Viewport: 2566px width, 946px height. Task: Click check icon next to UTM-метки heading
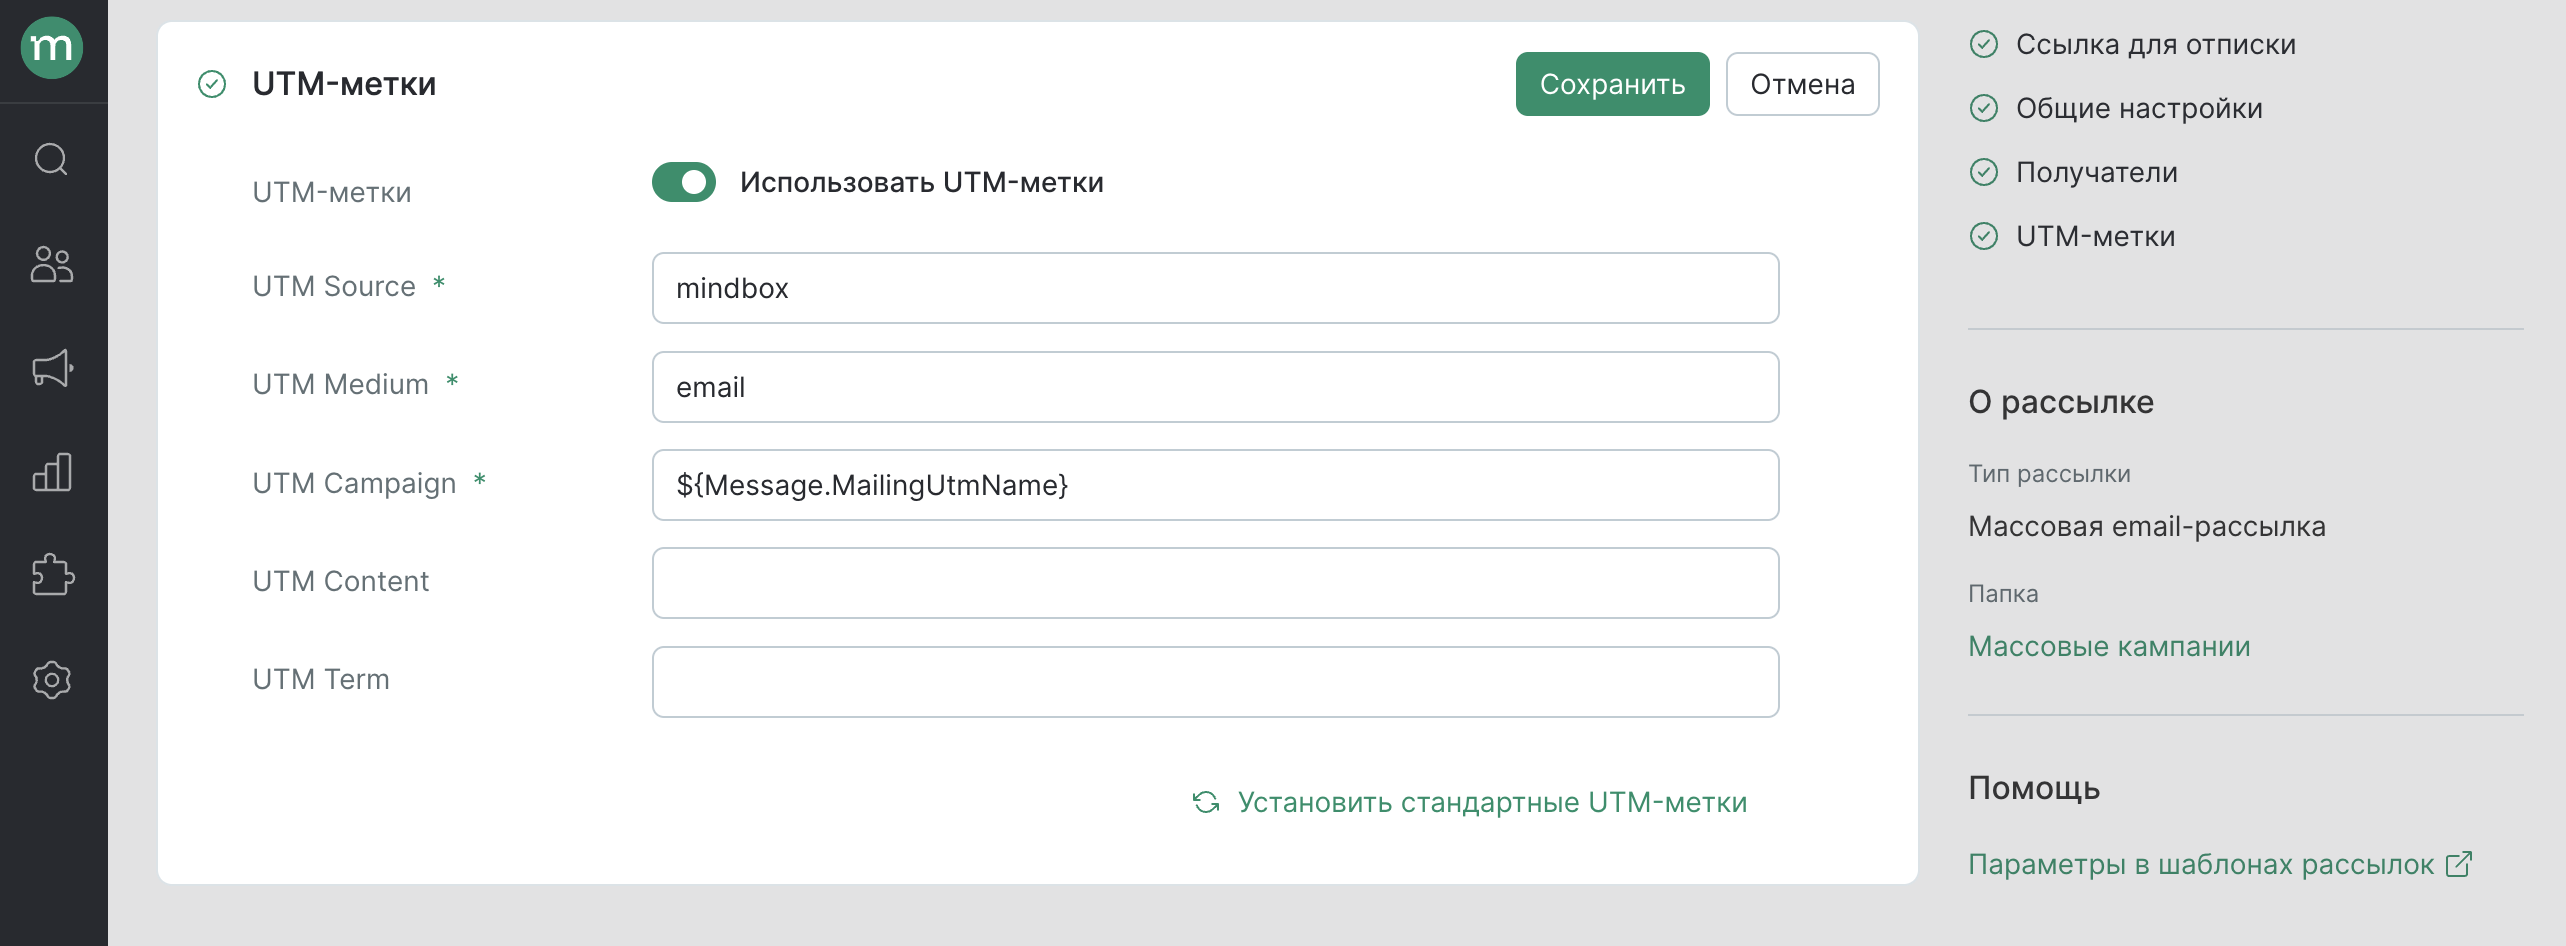point(212,84)
